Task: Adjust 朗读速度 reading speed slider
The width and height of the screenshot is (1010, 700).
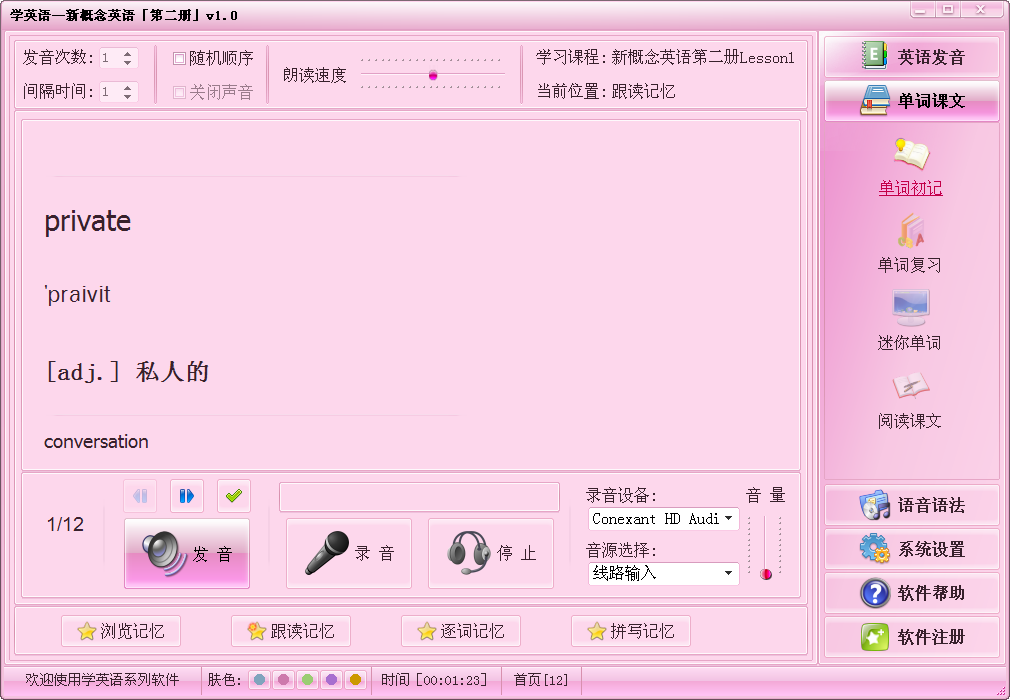Action: click(x=433, y=75)
